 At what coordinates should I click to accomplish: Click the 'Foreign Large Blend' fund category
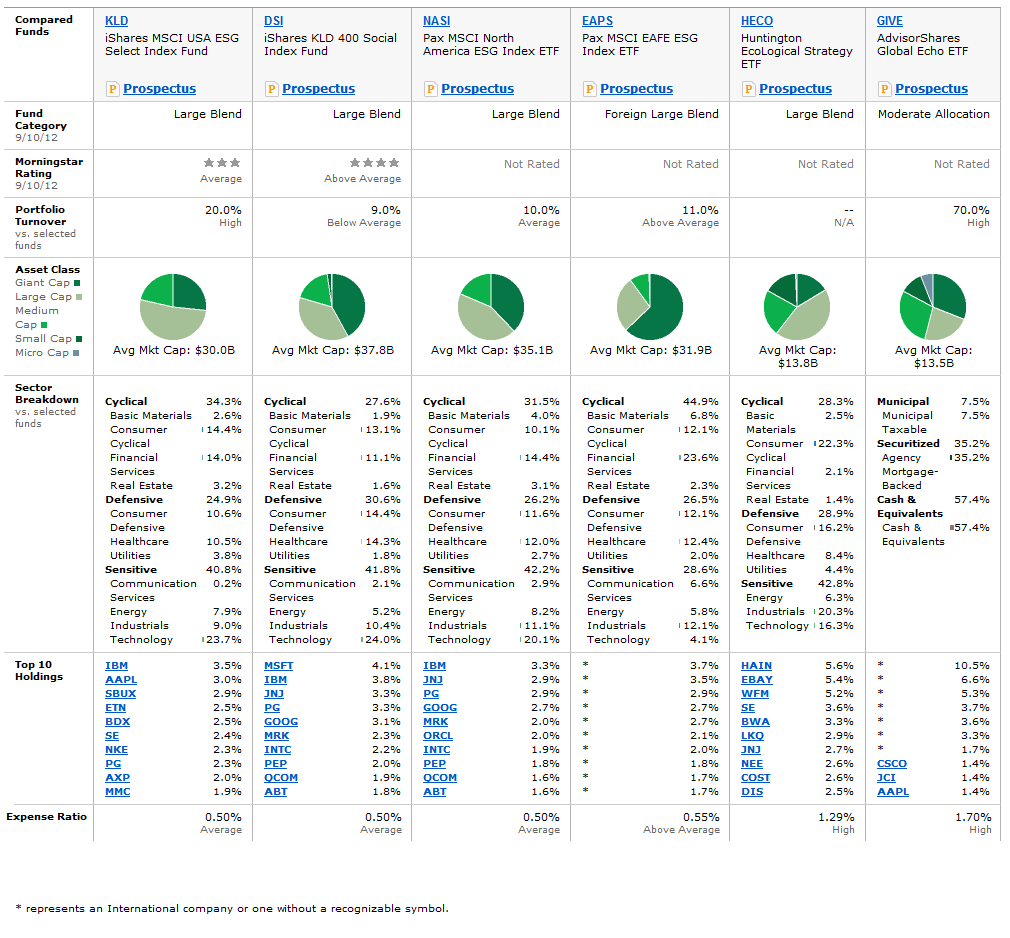662,115
